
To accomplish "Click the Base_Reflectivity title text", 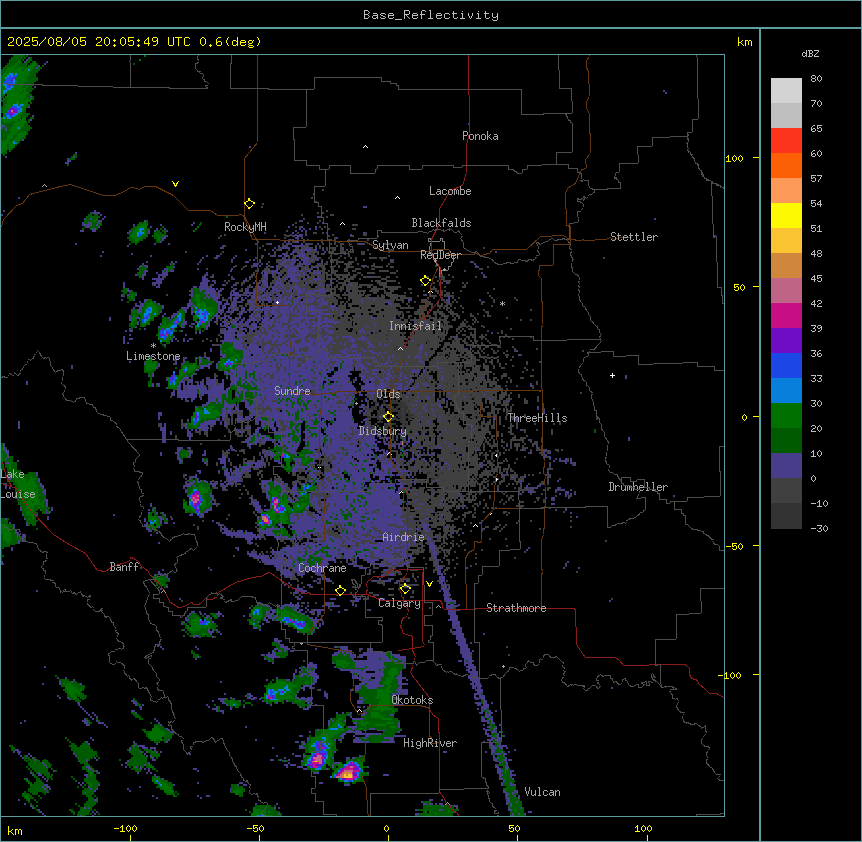I will tap(431, 15).
